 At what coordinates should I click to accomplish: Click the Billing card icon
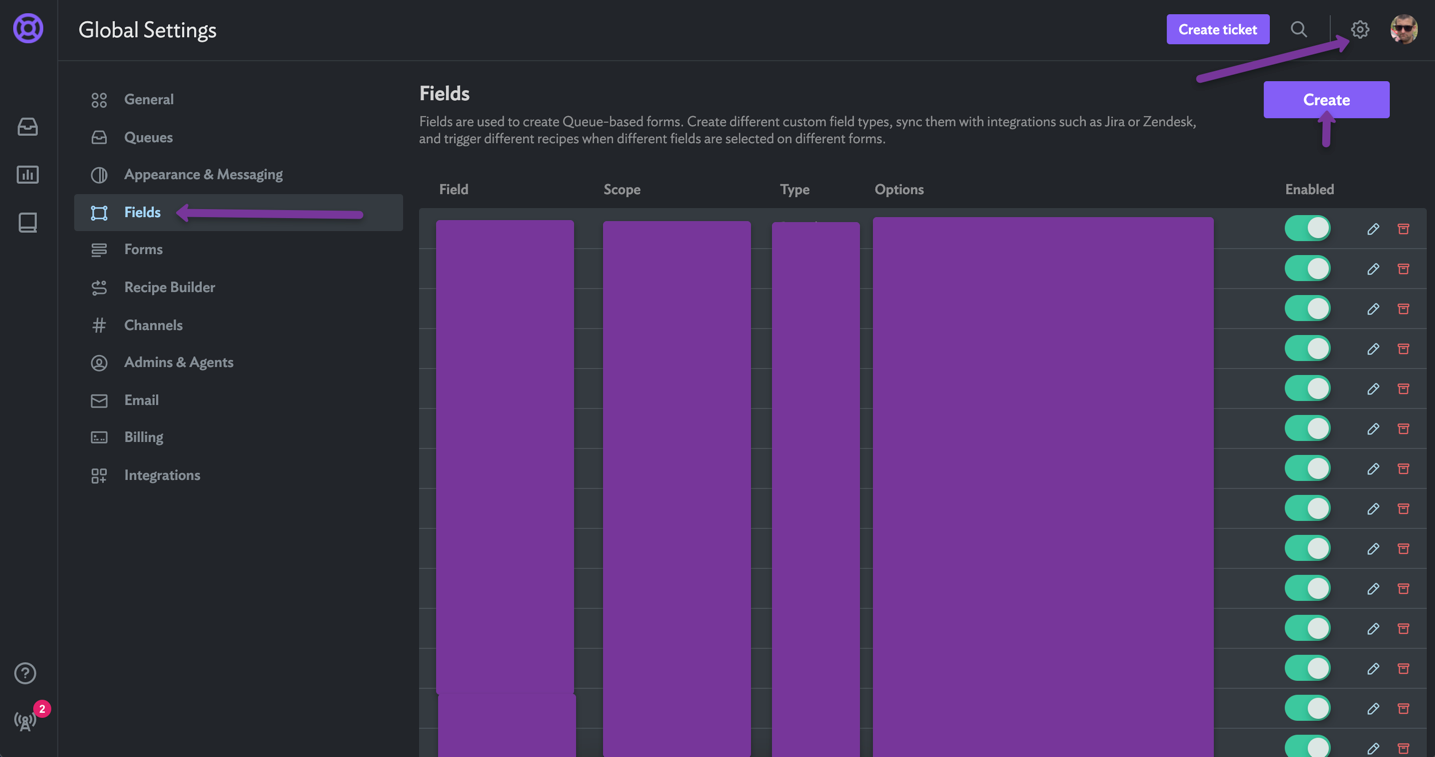click(x=99, y=438)
